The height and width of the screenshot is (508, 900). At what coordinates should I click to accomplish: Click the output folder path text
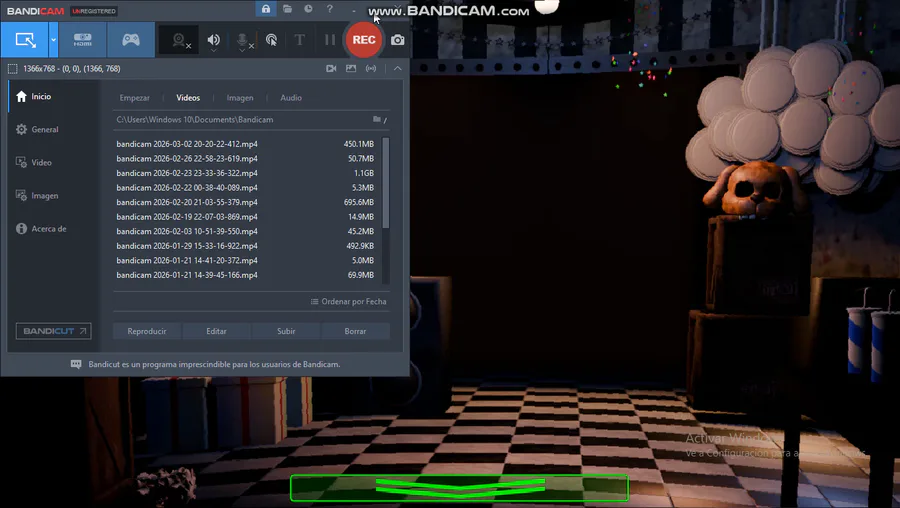pos(195,119)
